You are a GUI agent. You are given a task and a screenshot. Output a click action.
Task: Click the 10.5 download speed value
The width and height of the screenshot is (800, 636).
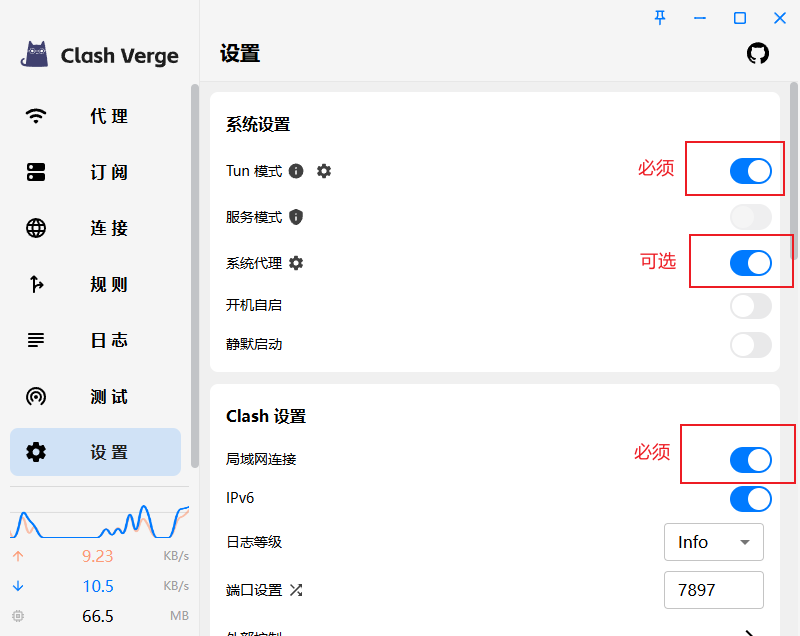click(98, 586)
